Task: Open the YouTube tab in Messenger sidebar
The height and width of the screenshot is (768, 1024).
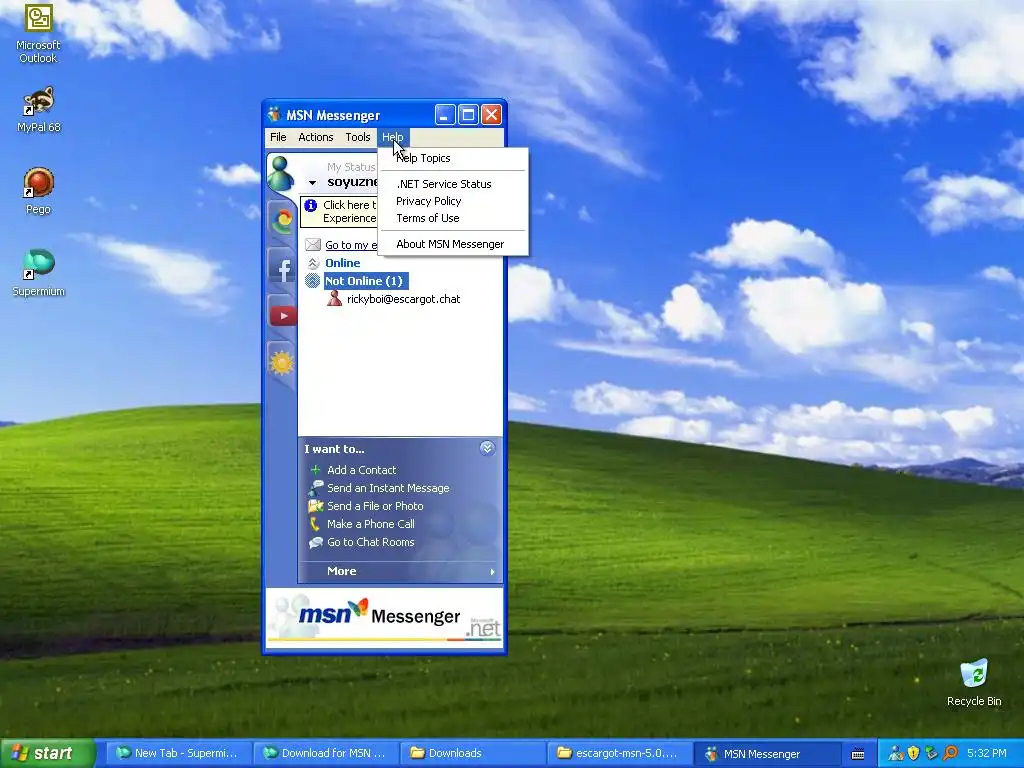Action: 283,316
